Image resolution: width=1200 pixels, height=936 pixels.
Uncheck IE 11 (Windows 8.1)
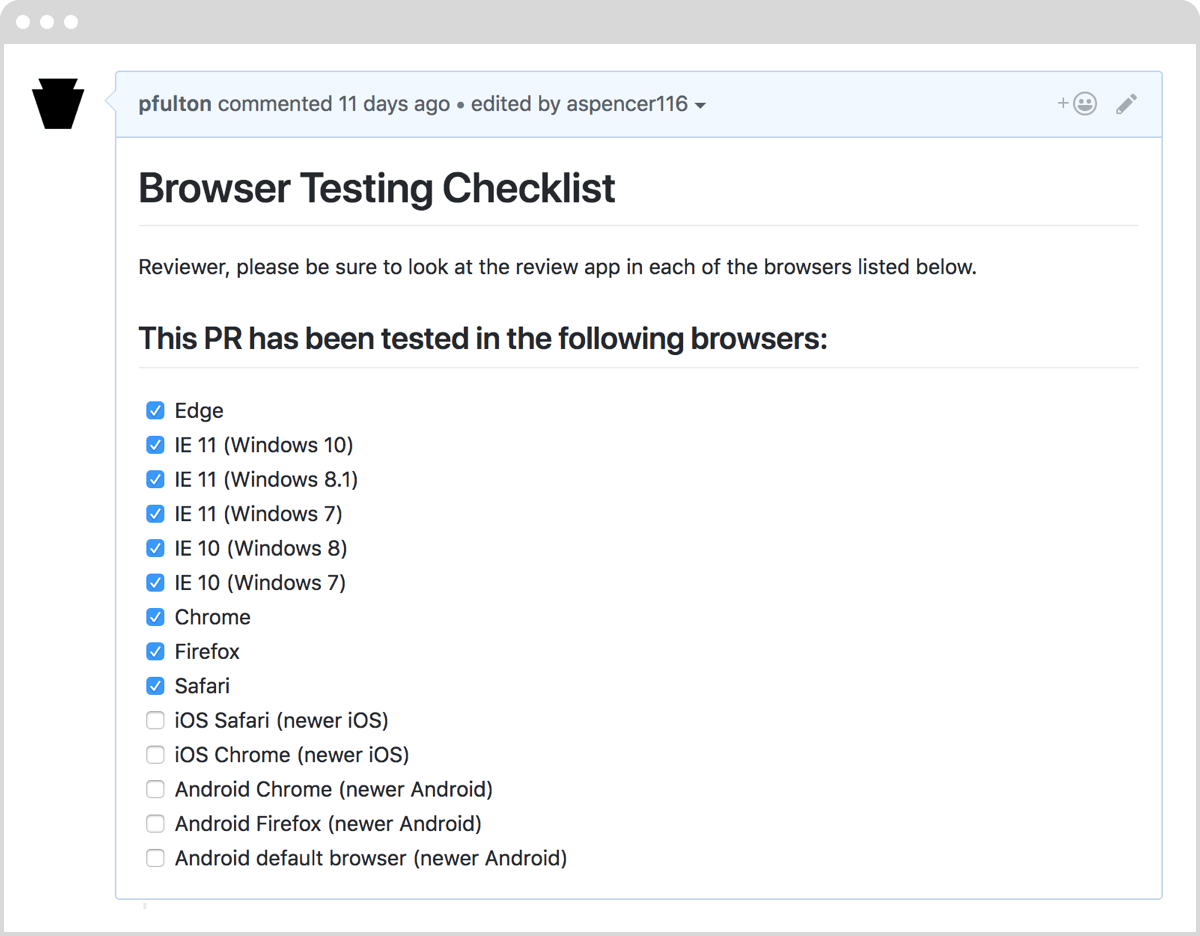point(155,479)
